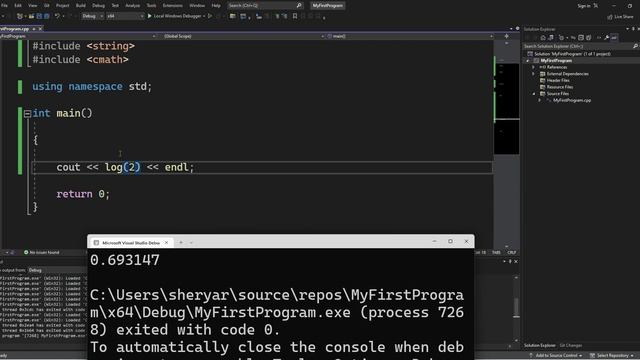
Task: Expand External Dependencies node
Action: point(533,74)
